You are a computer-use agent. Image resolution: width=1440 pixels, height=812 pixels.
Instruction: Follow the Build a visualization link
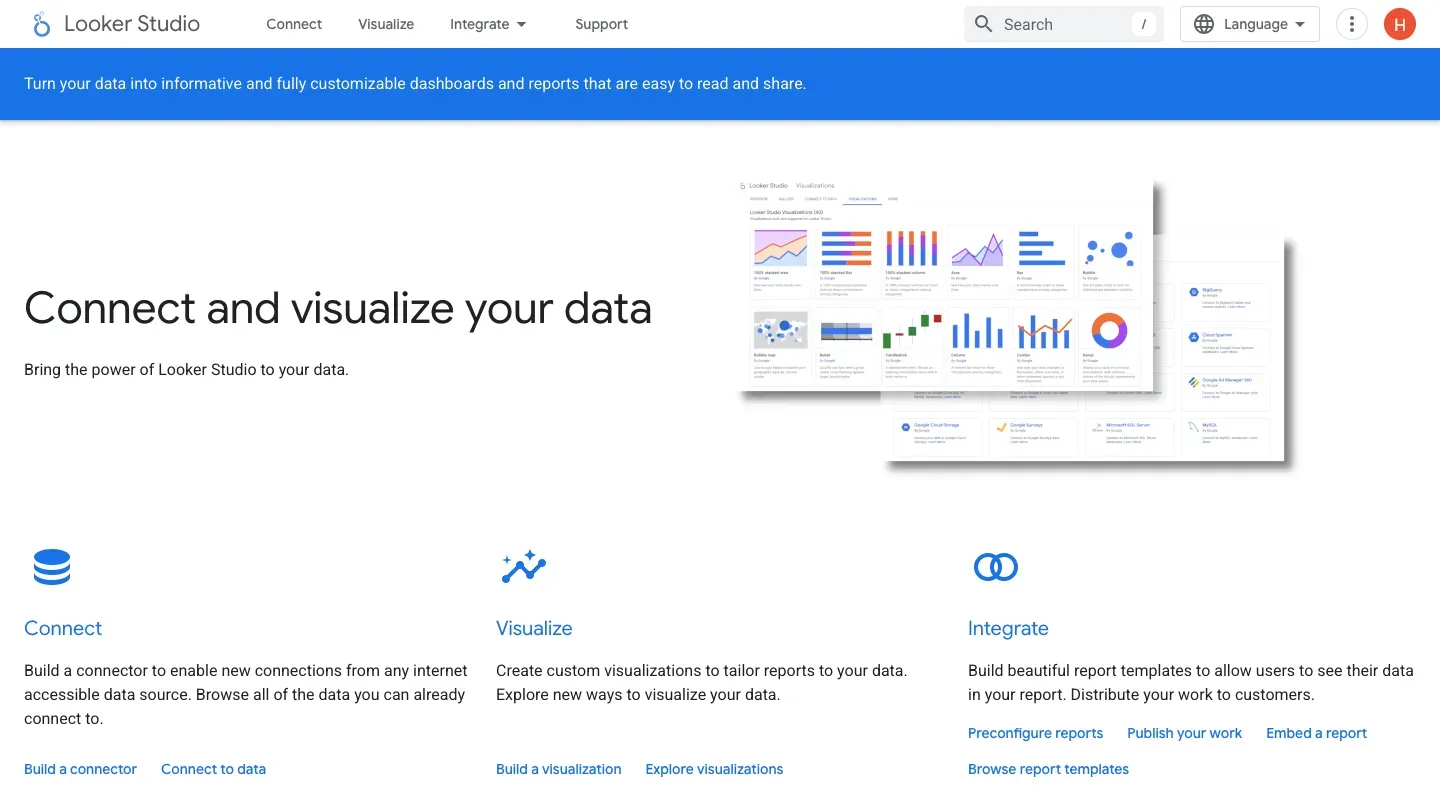point(559,769)
